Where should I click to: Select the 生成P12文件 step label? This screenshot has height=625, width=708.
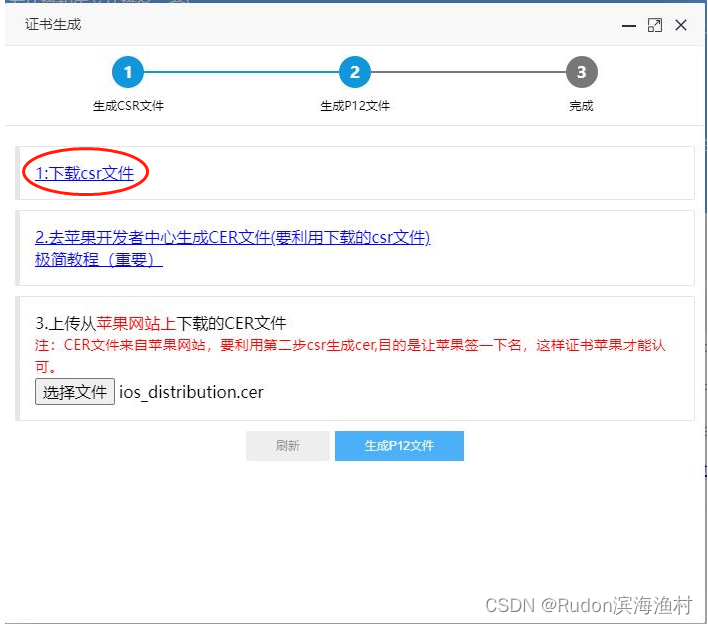(355, 106)
